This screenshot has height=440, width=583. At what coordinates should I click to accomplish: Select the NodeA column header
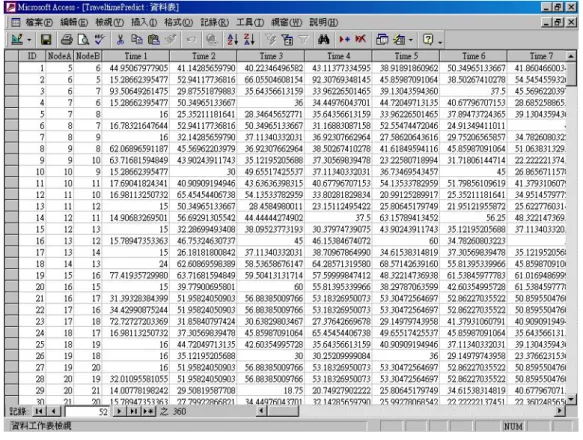tap(59, 56)
